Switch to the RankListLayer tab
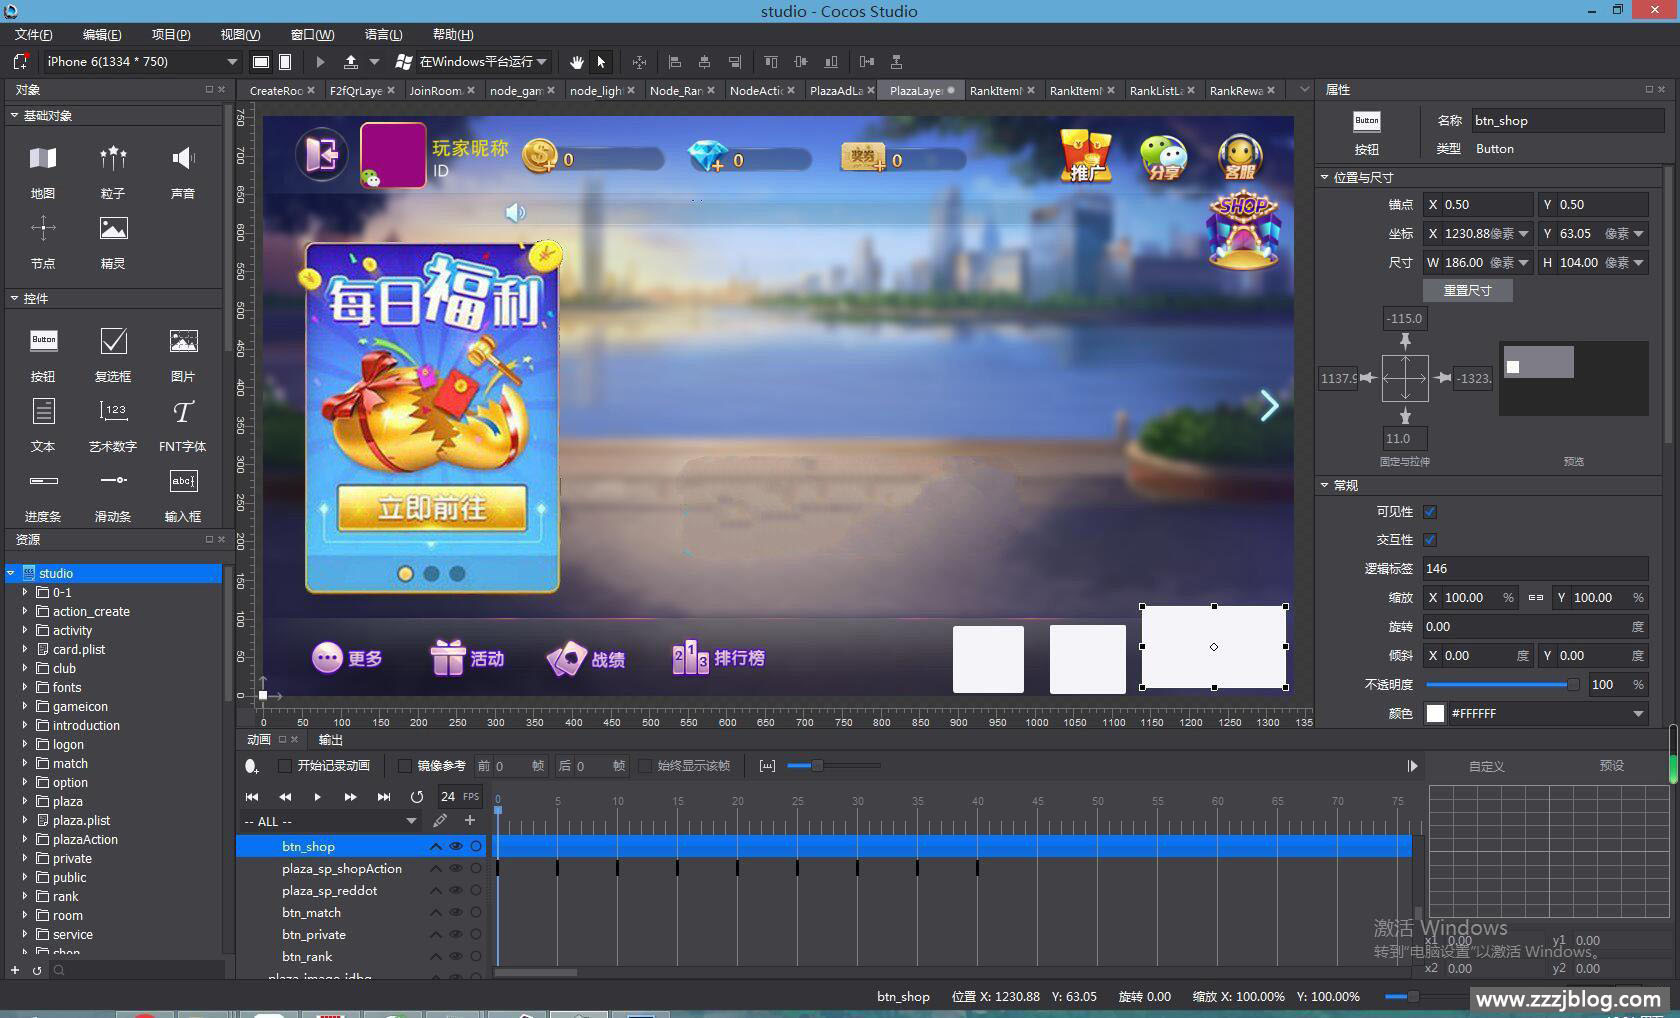Viewport: 1680px width, 1018px height. [x=1155, y=91]
